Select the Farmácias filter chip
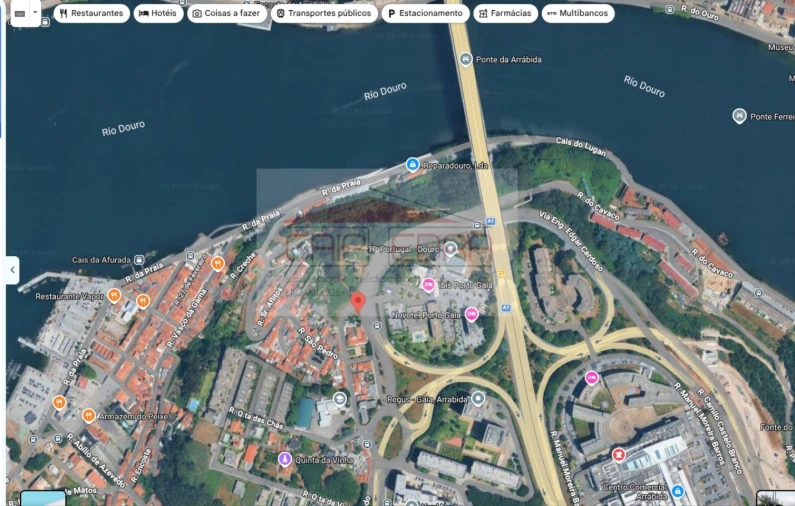The width and height of the screenshot is (795, 506). click(505, 13)
